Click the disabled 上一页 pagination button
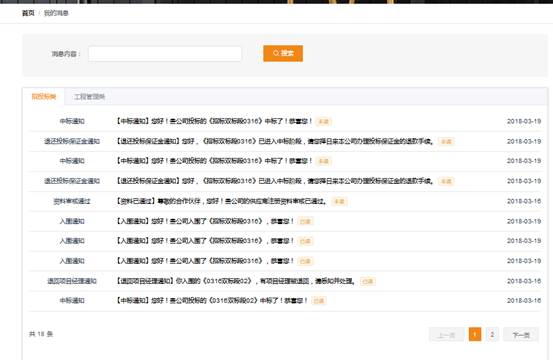The height and width of the screenshot is (360, 553). click(446, 335)
